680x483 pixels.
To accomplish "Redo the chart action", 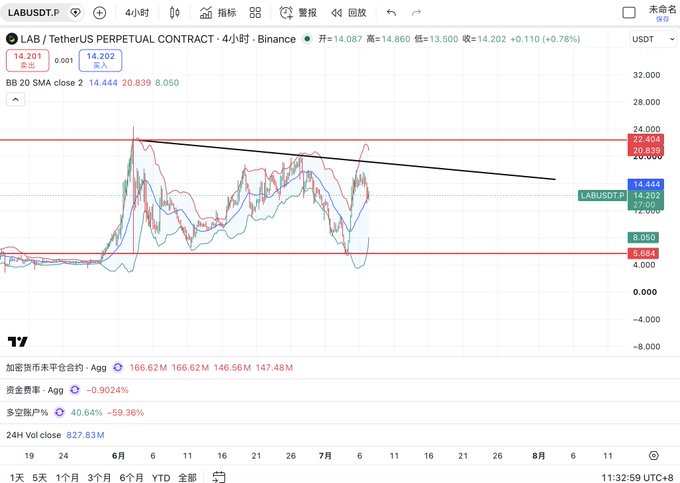I will click(x=416, y=13).
